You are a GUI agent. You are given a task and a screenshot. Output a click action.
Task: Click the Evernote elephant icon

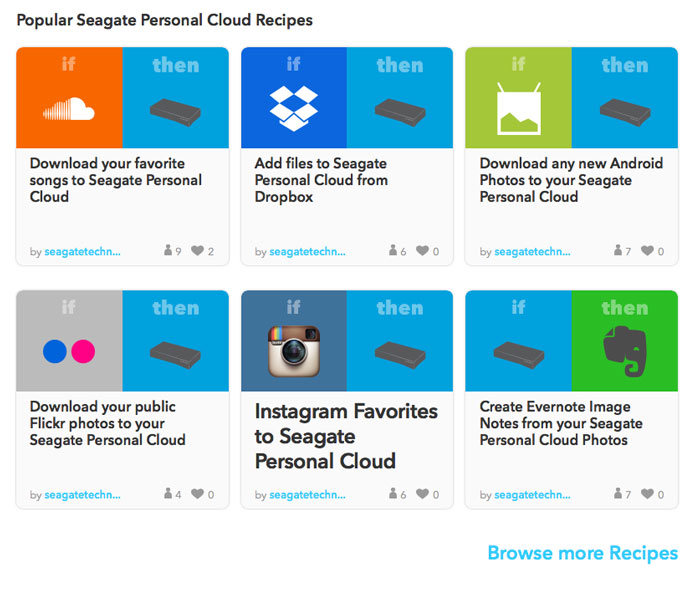(625, 351)
